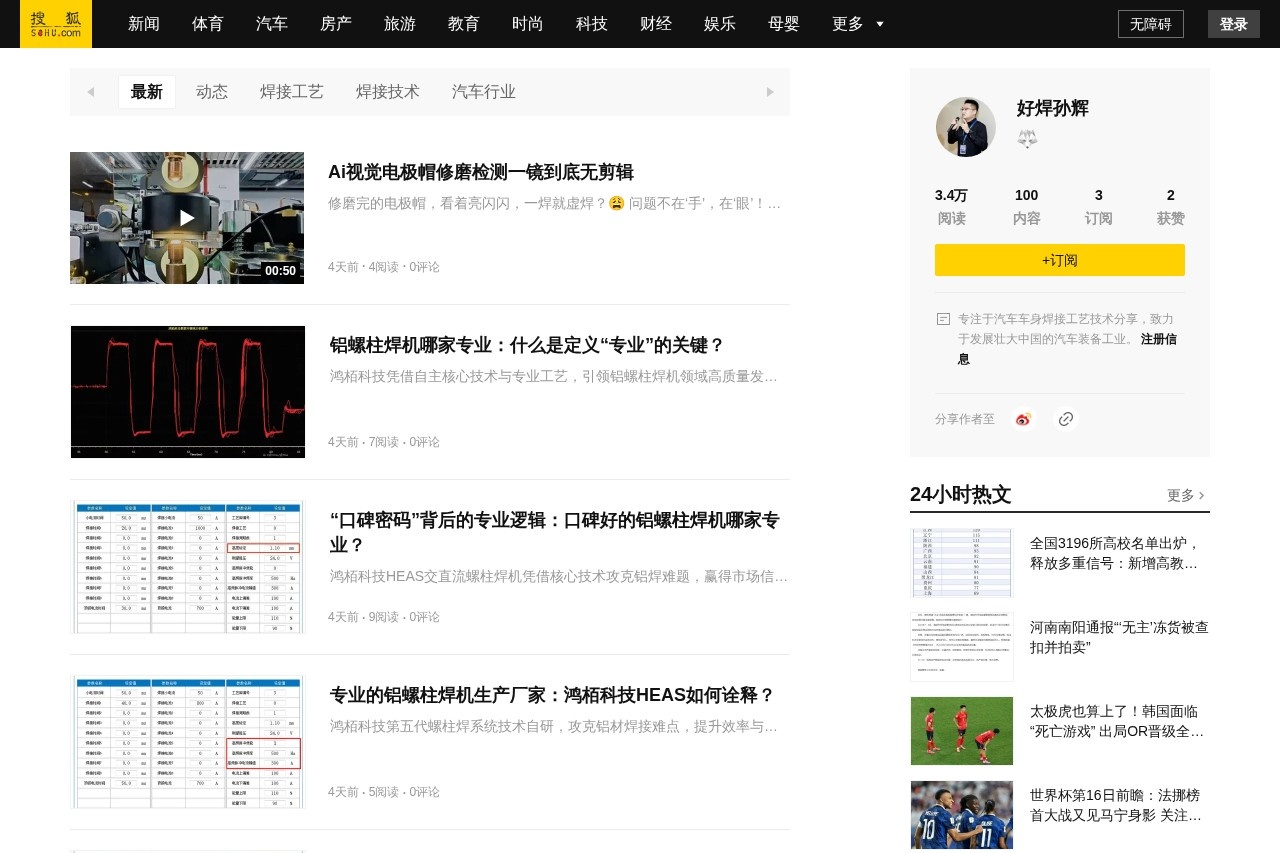
Task: Copy author link via chain icon
Action: (x=1066, y=419)
